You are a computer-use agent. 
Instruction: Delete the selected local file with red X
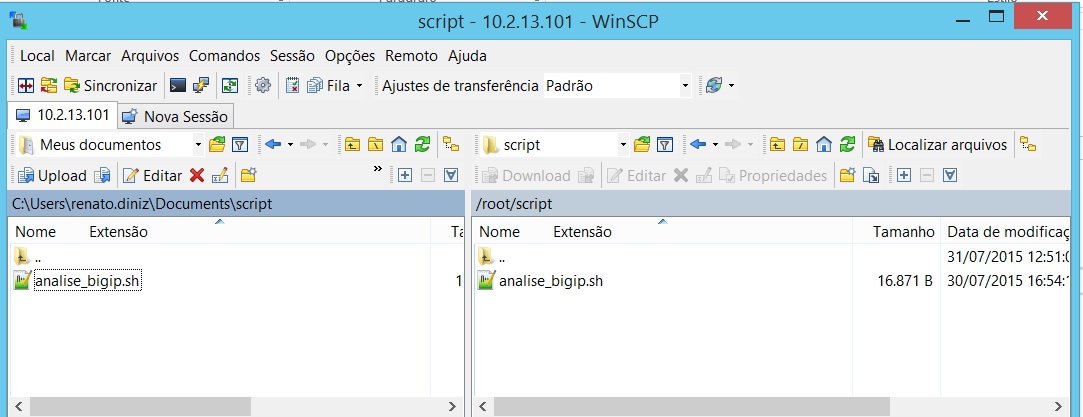click(x=197, y=176)
